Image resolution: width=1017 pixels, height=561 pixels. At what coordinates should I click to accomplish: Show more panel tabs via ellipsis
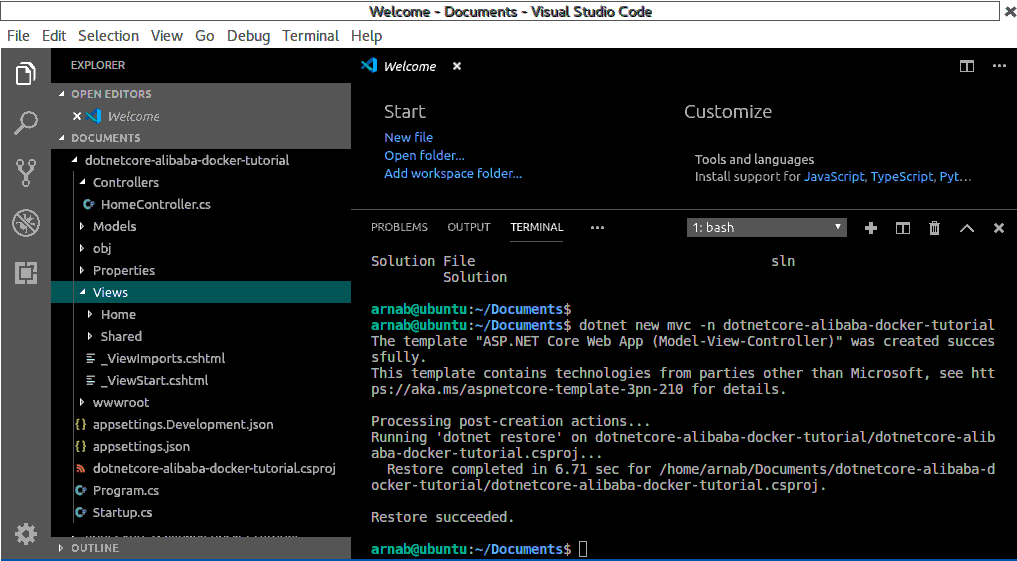[597, 228]
